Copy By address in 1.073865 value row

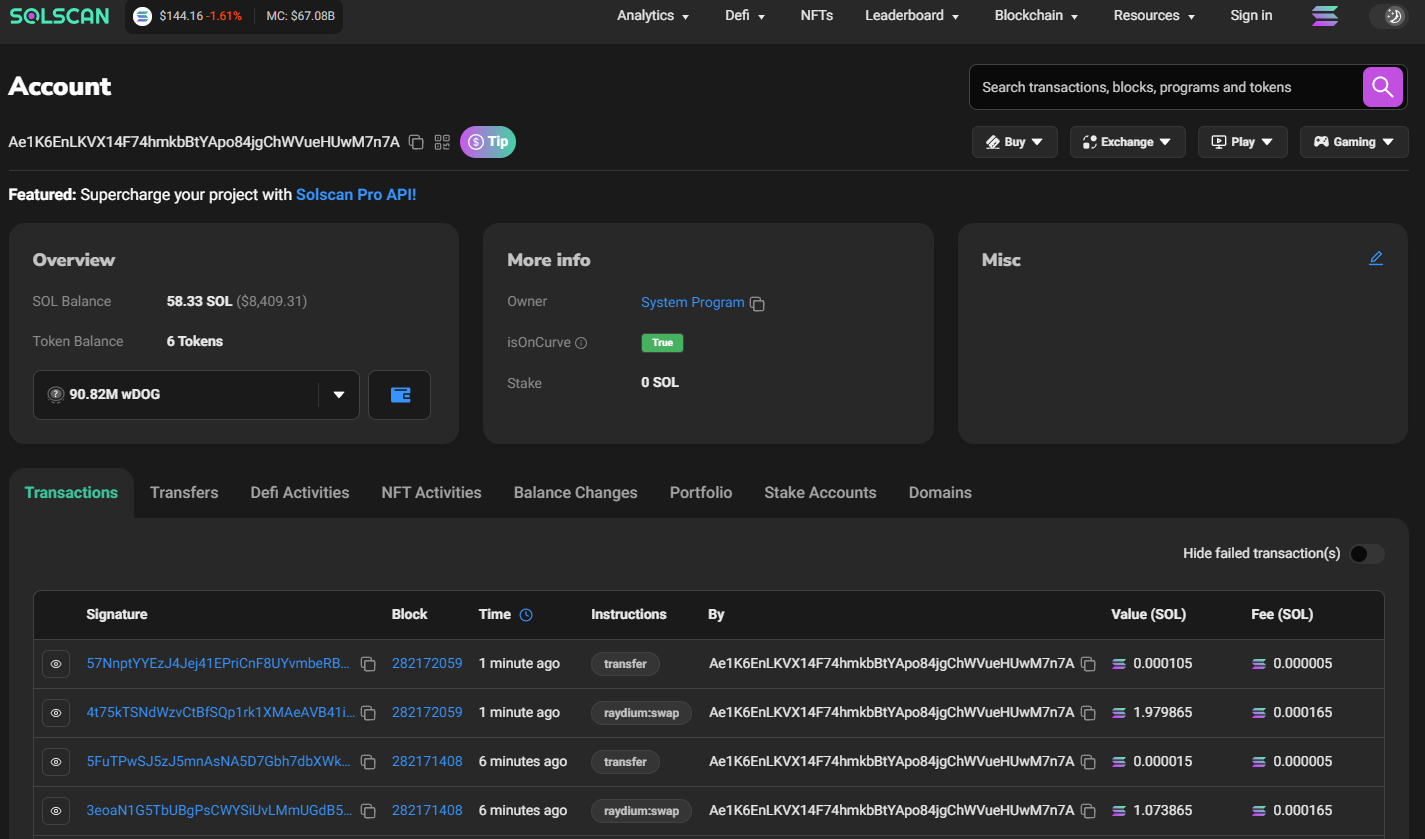pyautogui.click(x=1088, y=811)
